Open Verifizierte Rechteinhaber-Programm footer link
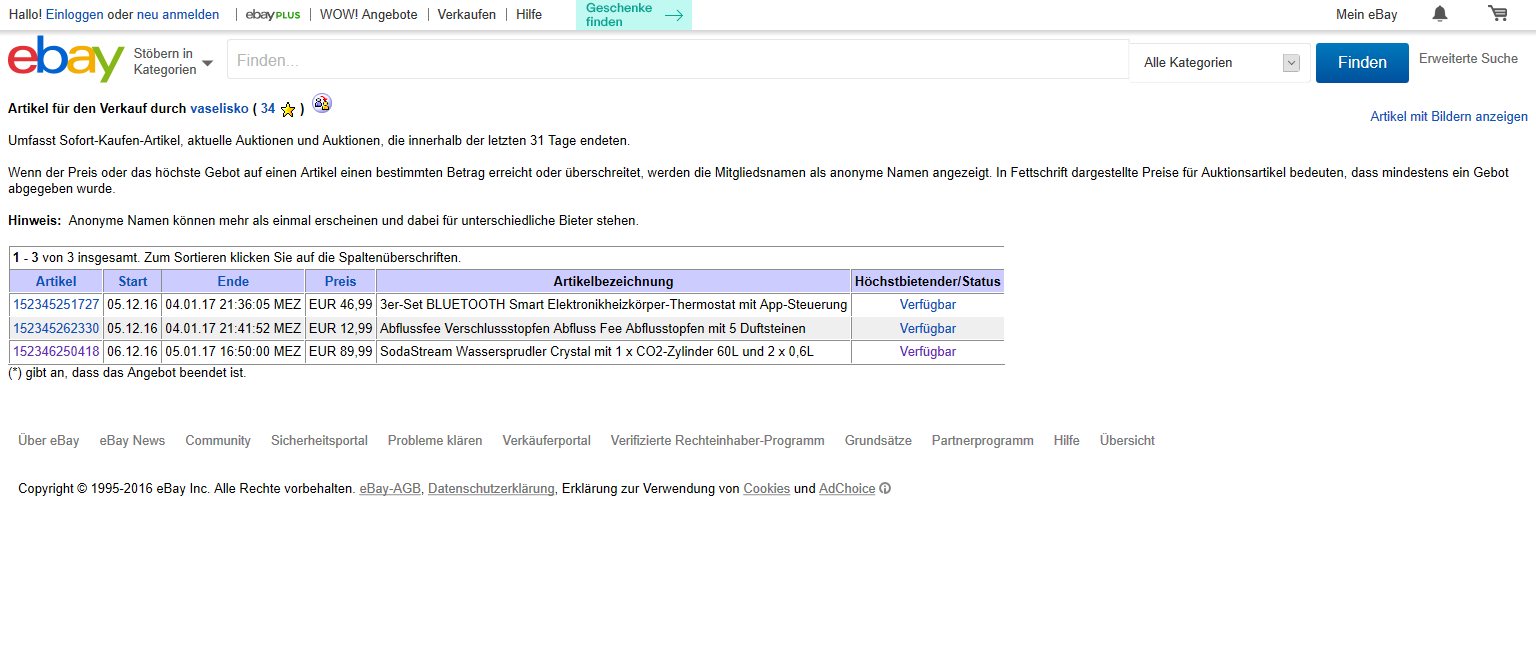This screenshot has height=654, width=1536. (718, 440)
